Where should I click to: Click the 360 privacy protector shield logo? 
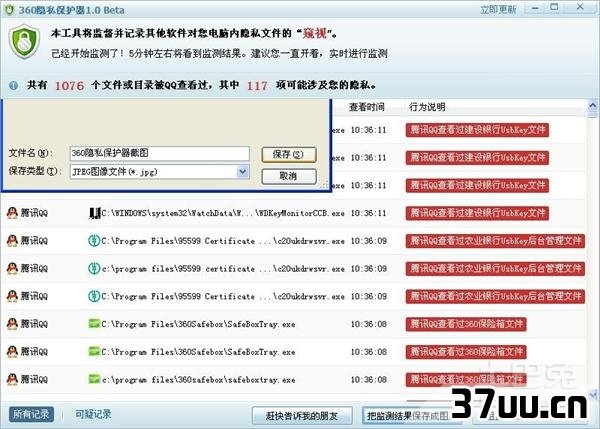(24, 42)
